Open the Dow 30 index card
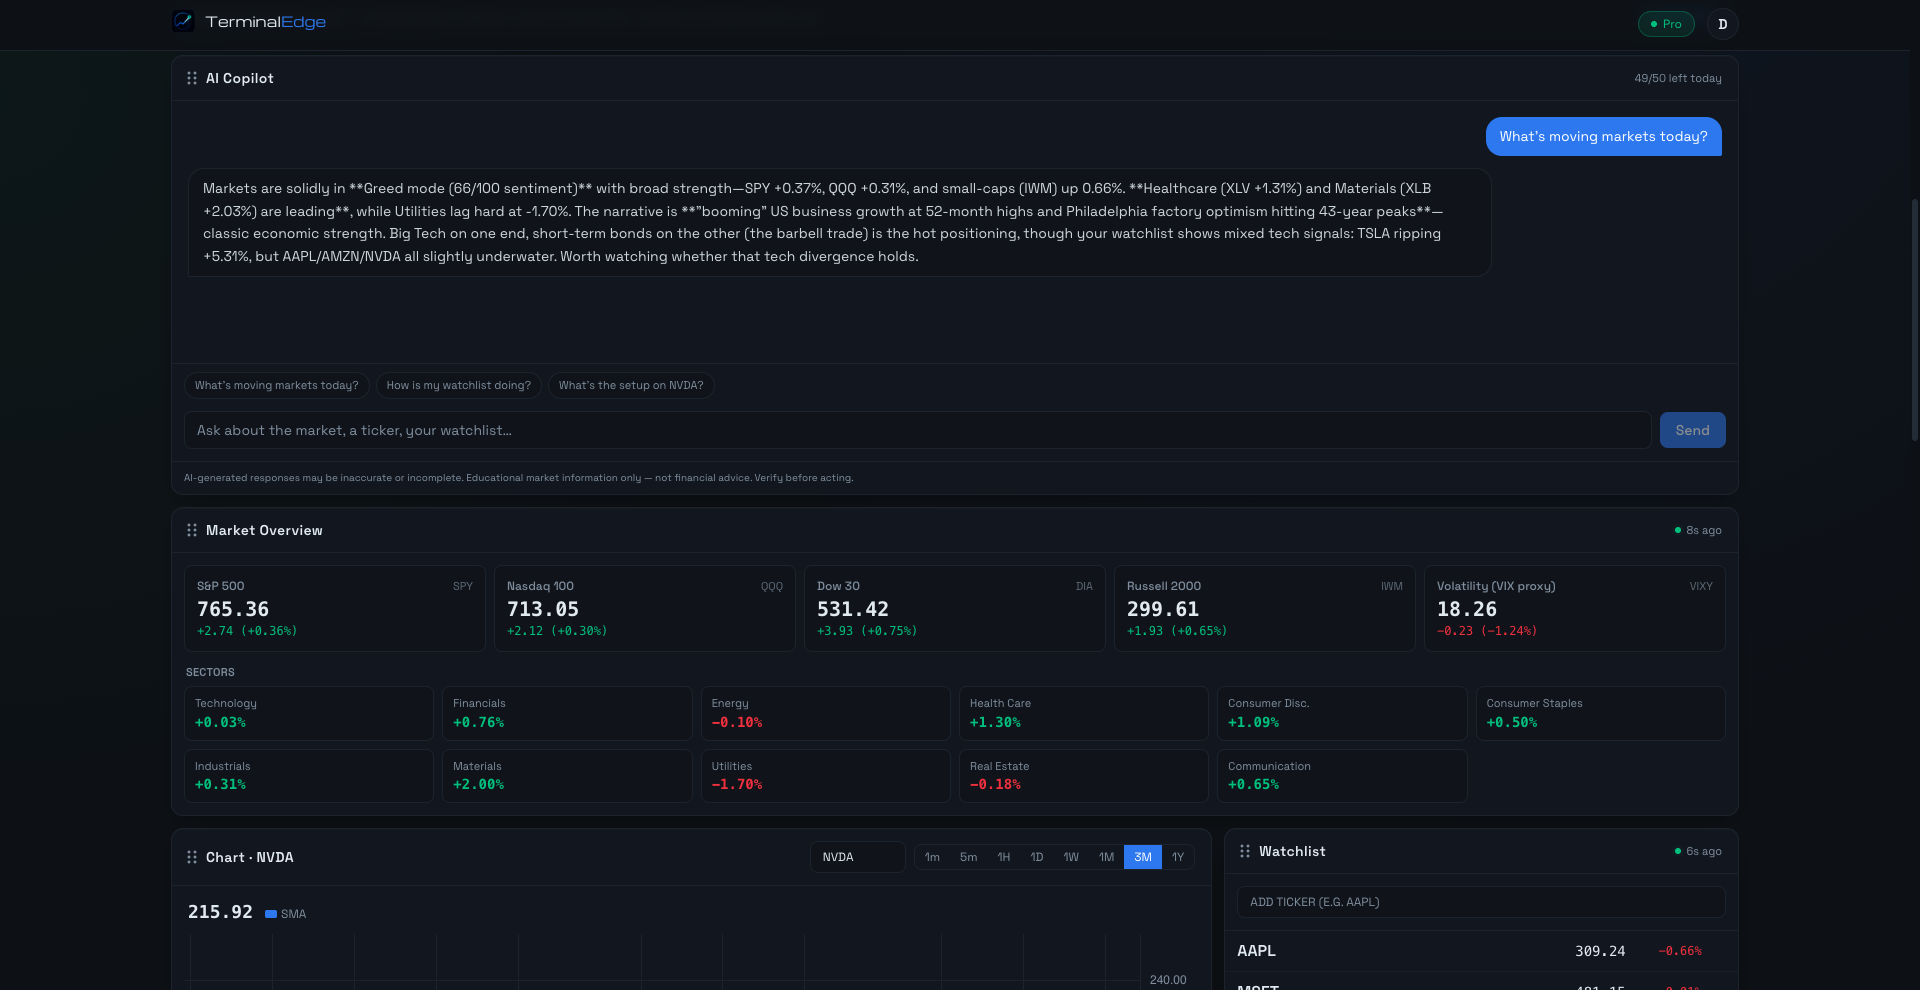Screen dimensions: 1920x990 [955, 608]
